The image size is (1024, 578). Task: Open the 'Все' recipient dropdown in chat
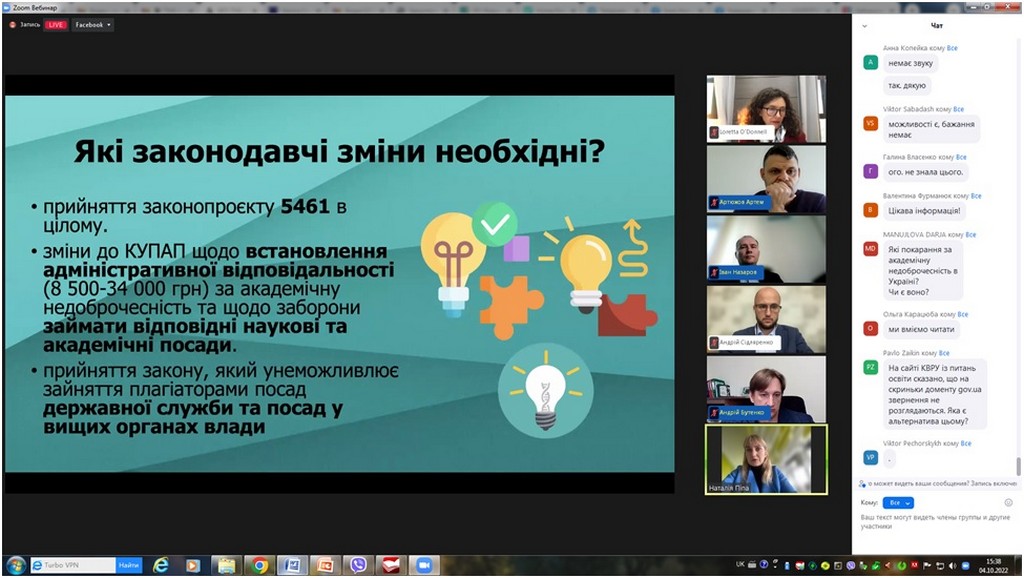pos(899,502)
